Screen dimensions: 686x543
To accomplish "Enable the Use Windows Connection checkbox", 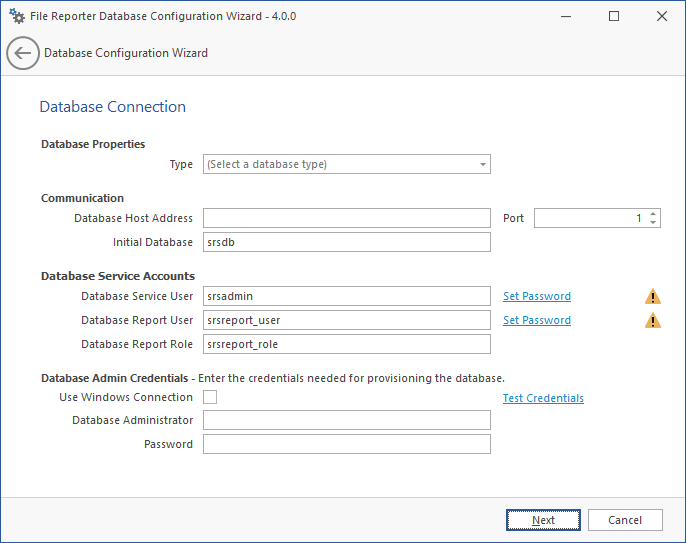I will pyautogui.click(x=210, y=397).
